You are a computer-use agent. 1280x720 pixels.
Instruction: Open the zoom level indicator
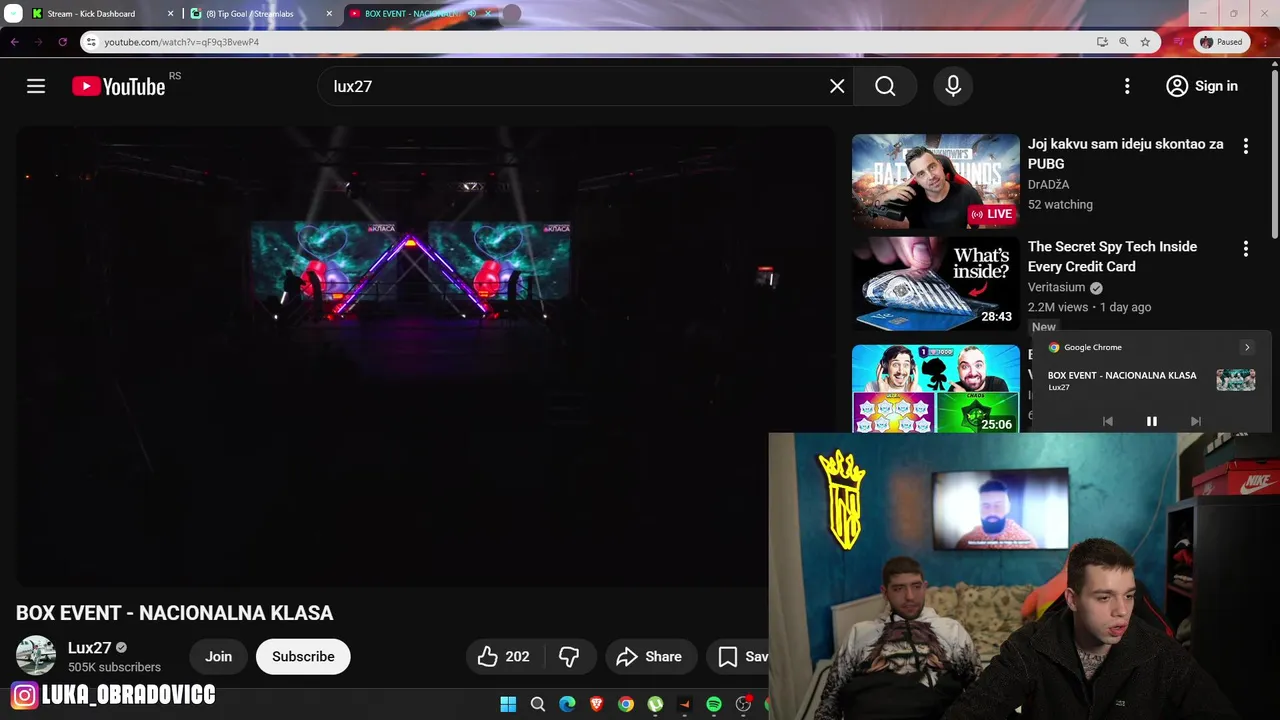click(1123, 42)
